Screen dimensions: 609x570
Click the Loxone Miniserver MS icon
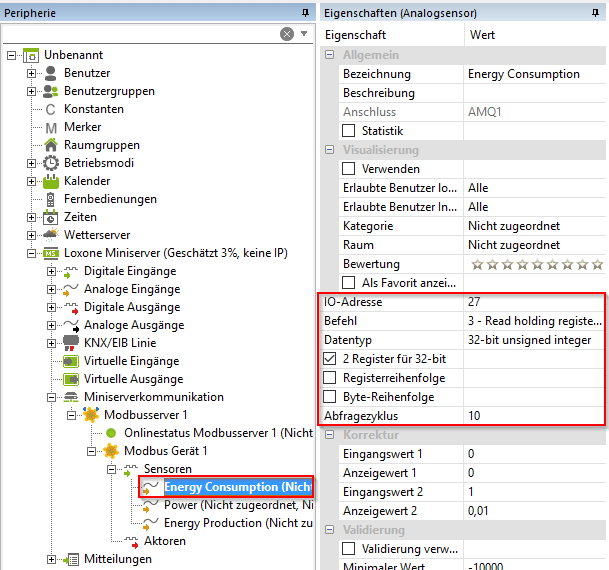click(50, 253)
